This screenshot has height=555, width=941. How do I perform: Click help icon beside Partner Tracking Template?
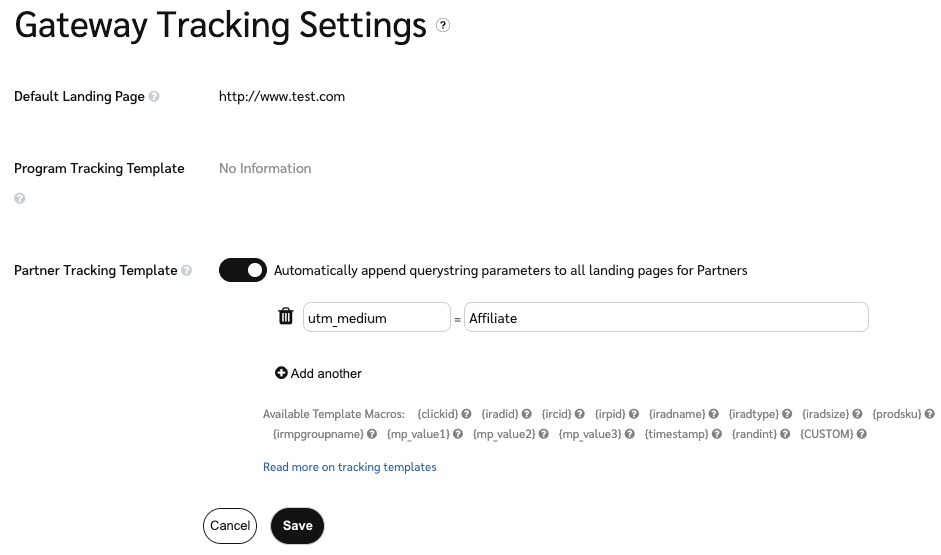click(x=187, y=270)
